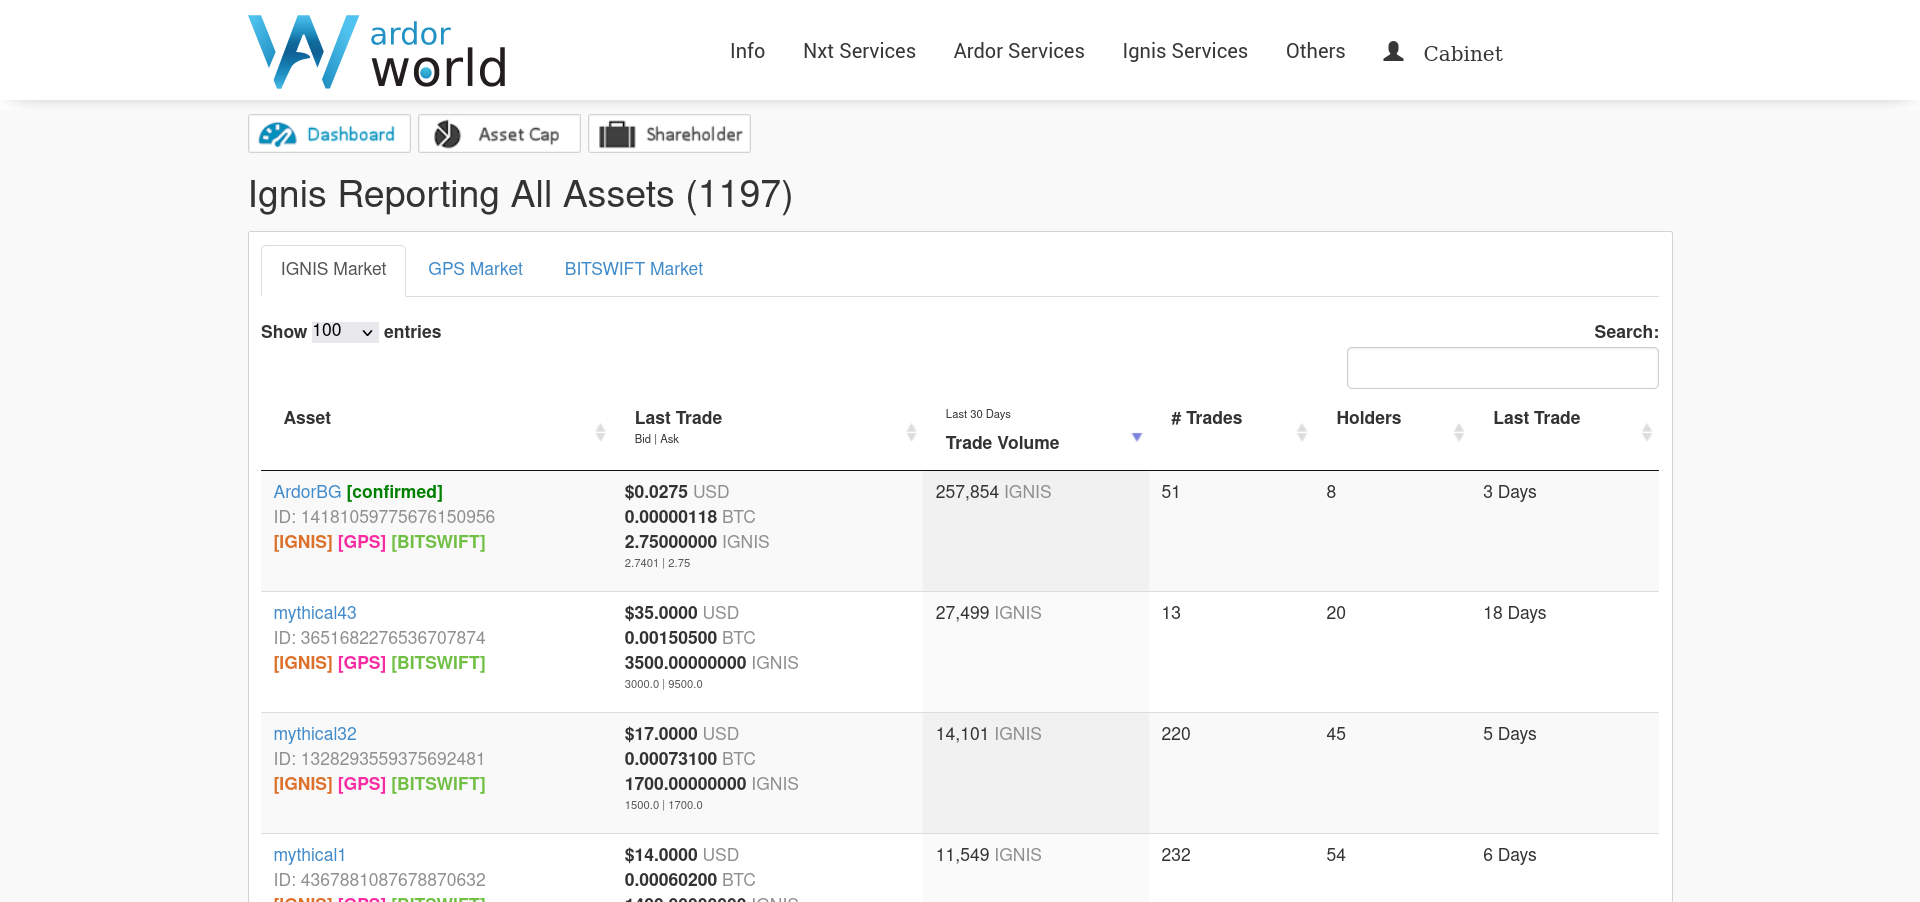Click the $0.0275 USD price
Viewport: 1920px width, 902px height.
pyautogui.click(x=677, y=492)
